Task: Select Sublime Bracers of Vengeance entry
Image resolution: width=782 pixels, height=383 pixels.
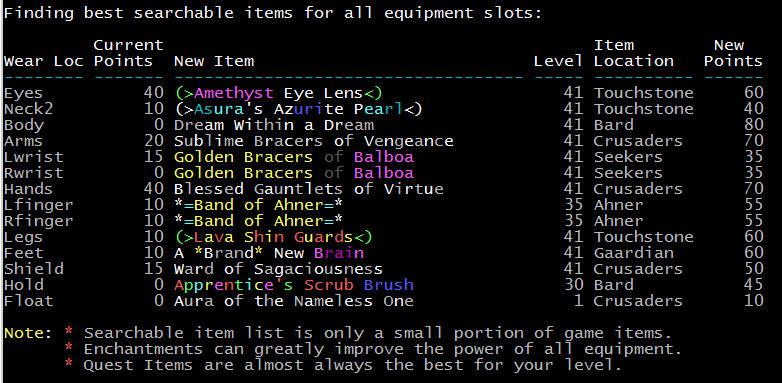Action: coord(314,141)
